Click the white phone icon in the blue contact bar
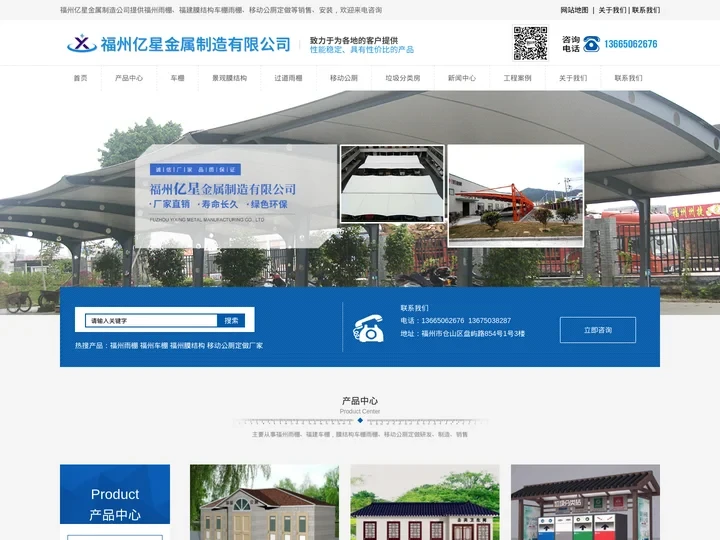Image resolution: width=720 pixels, height=540 pixels. coord(368,328)
